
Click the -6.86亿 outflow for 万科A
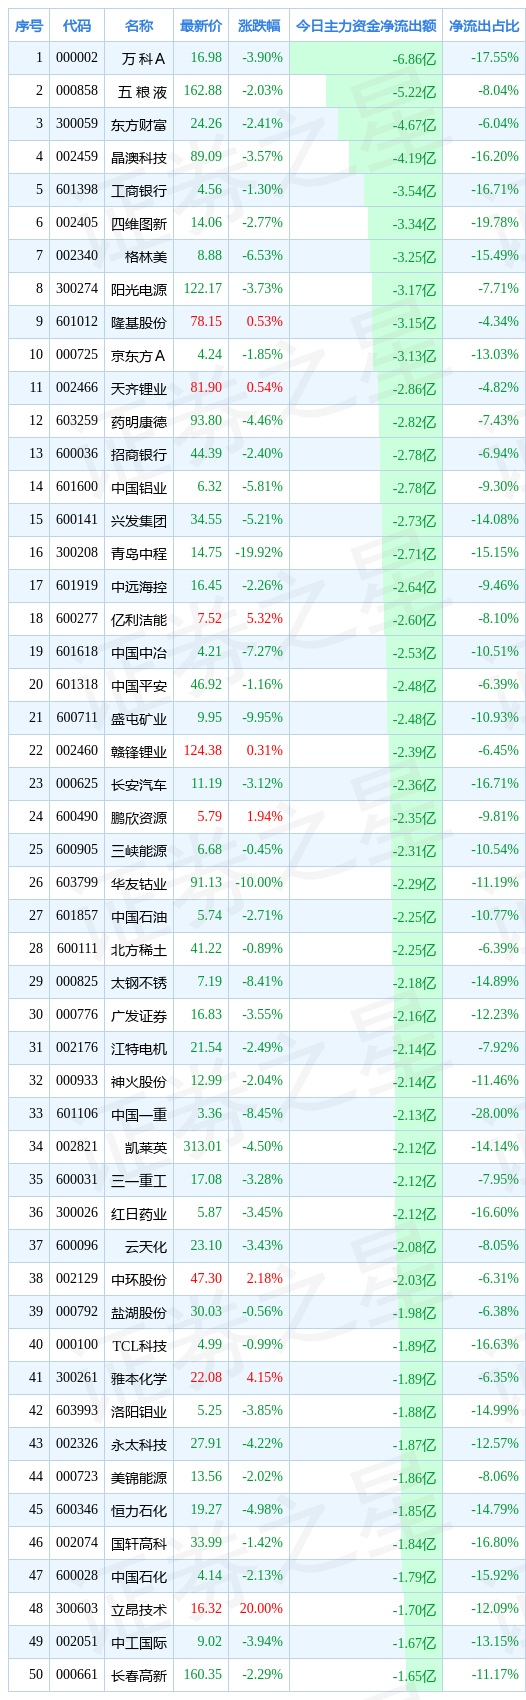[415, 60]
